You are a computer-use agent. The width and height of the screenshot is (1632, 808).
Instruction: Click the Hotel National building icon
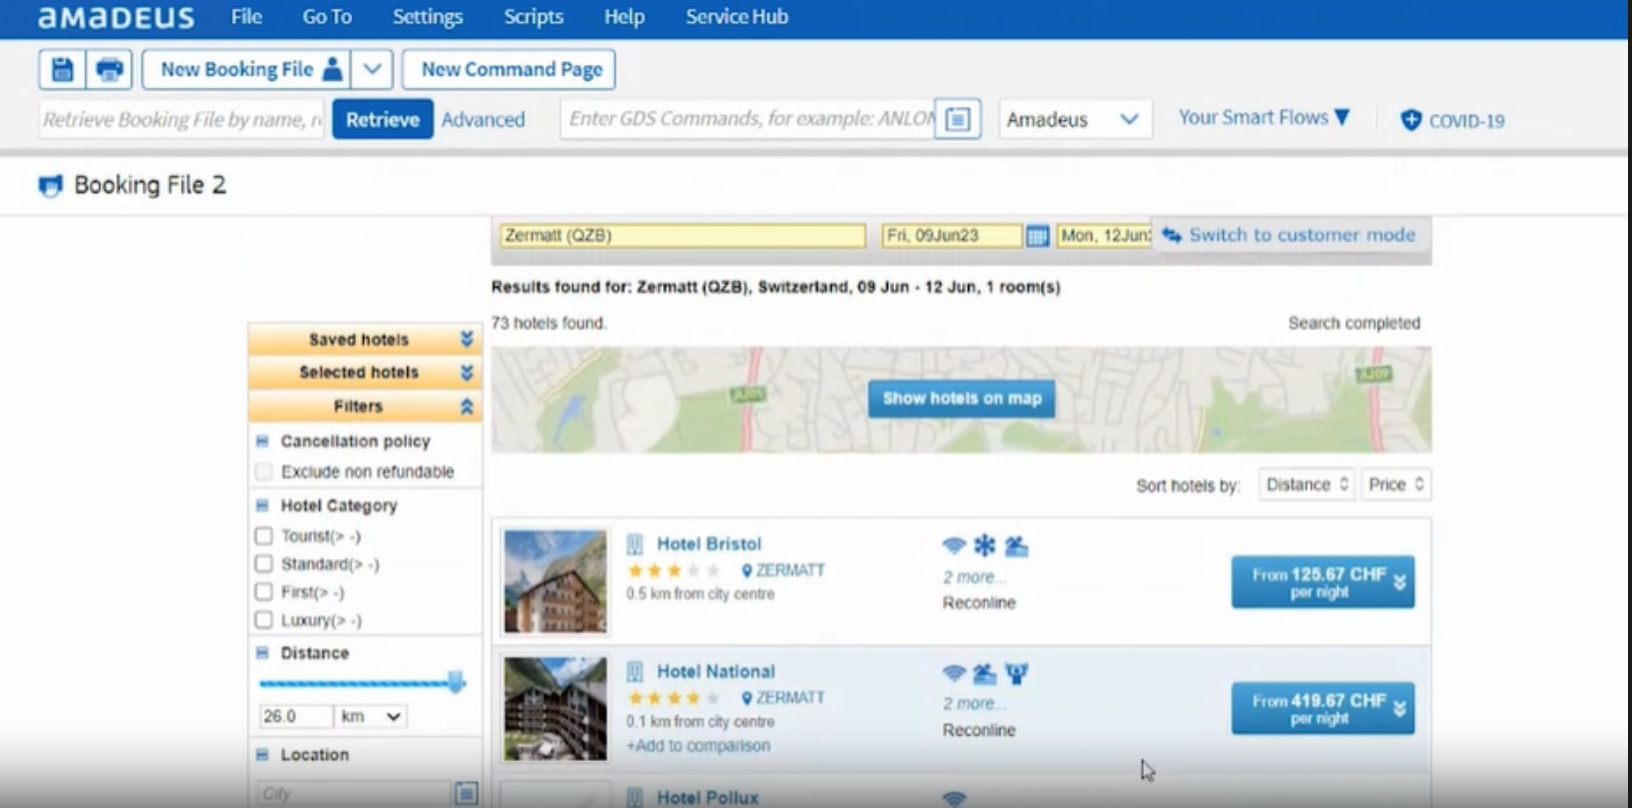(634, 671)
